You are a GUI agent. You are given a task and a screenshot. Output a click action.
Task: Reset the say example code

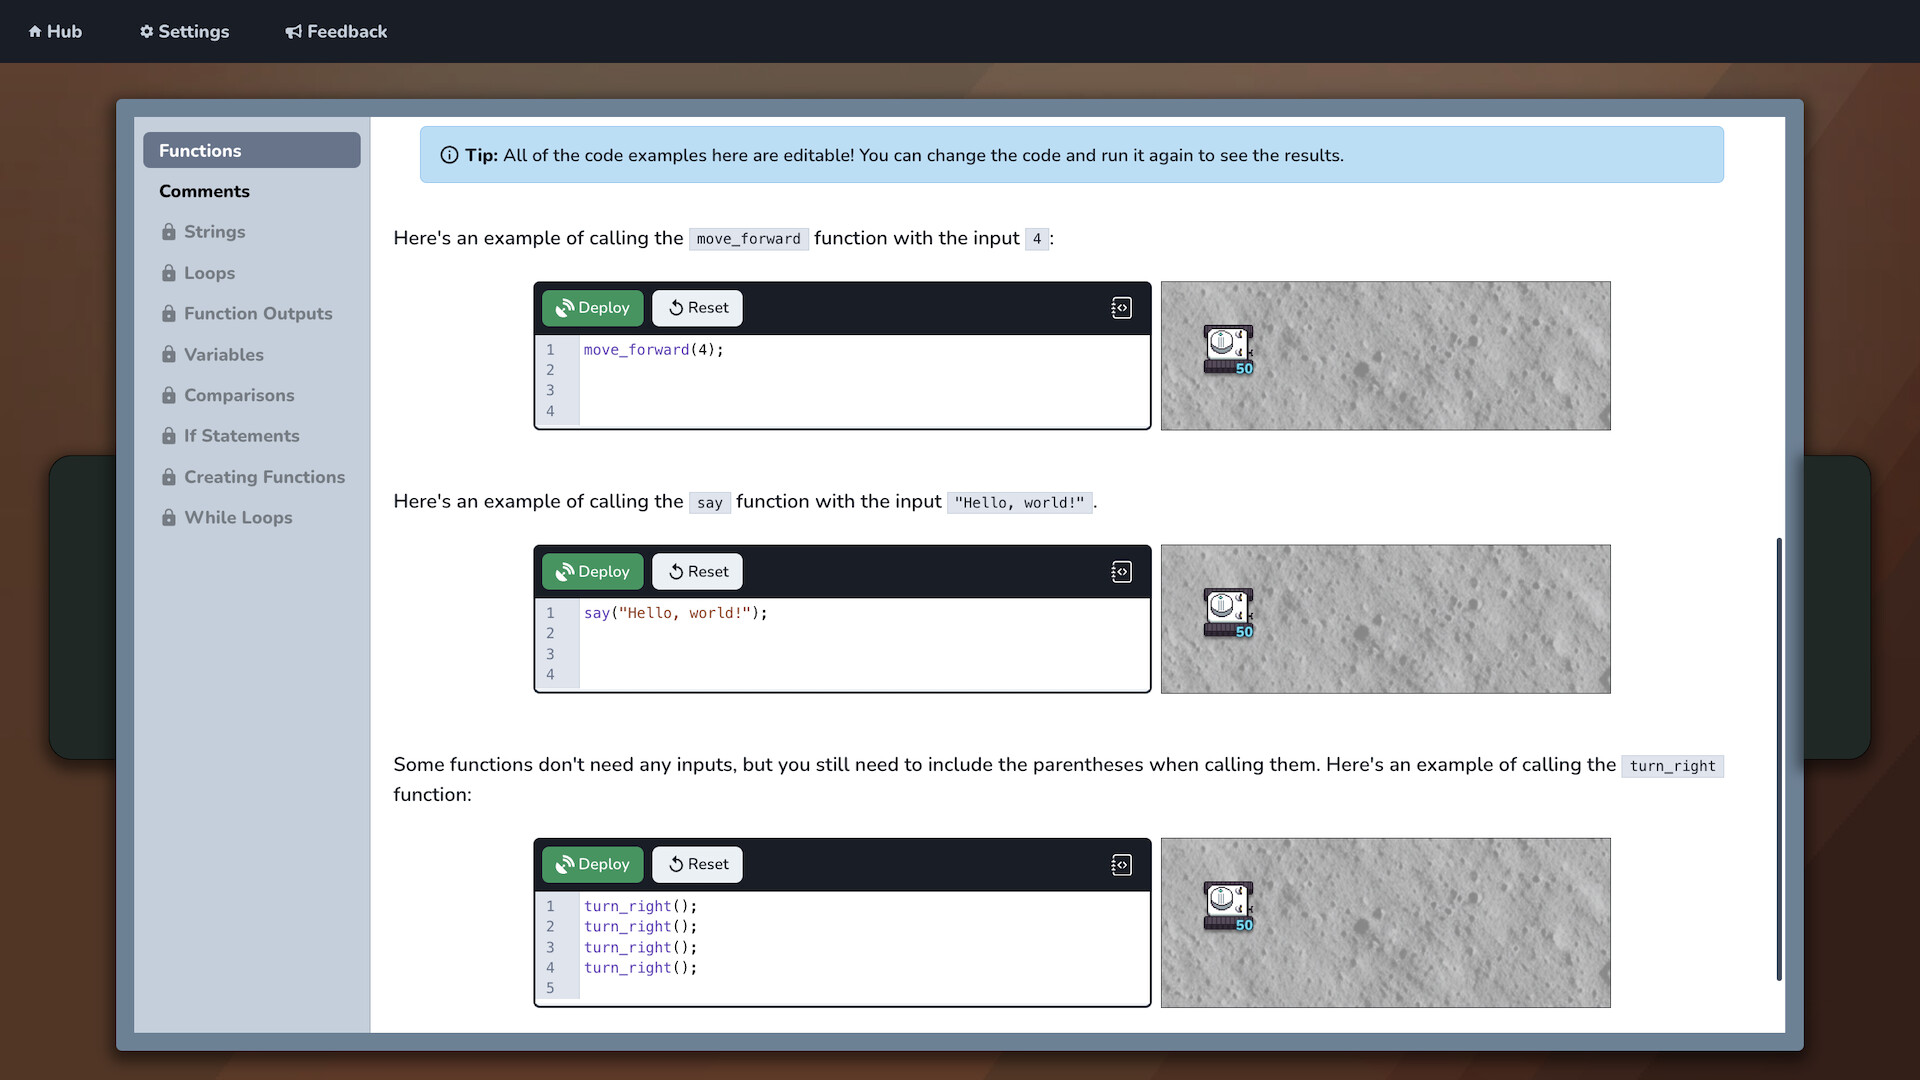[x=697, y=571]
